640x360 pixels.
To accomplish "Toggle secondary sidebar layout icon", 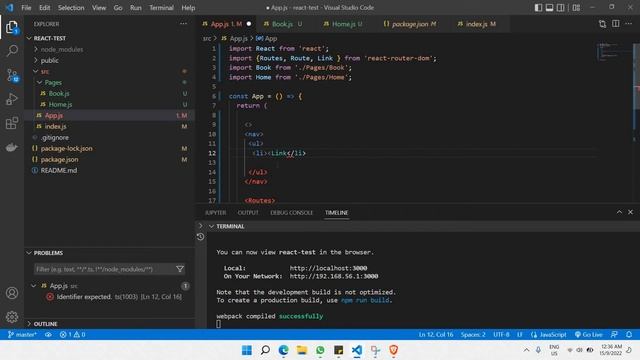I will [561, 7].
